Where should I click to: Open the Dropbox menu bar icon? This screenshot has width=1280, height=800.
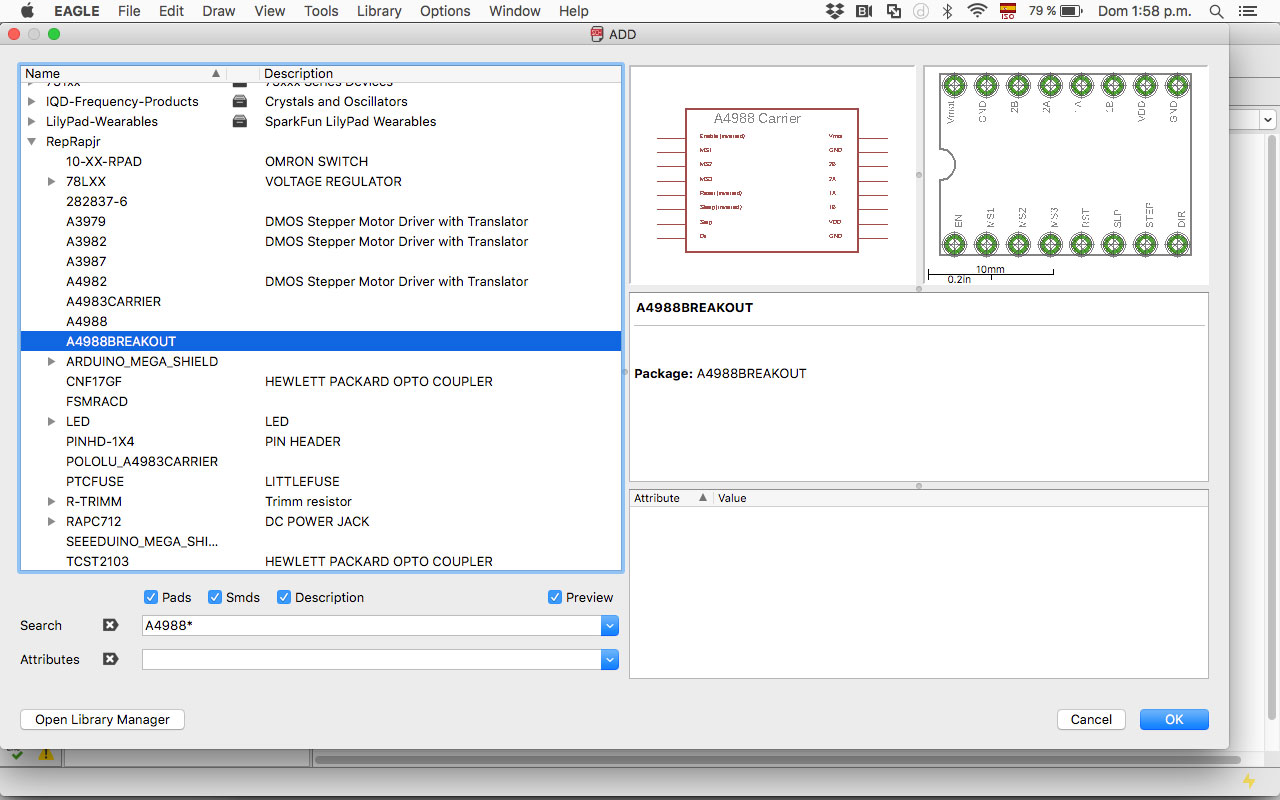coord(835,11)
